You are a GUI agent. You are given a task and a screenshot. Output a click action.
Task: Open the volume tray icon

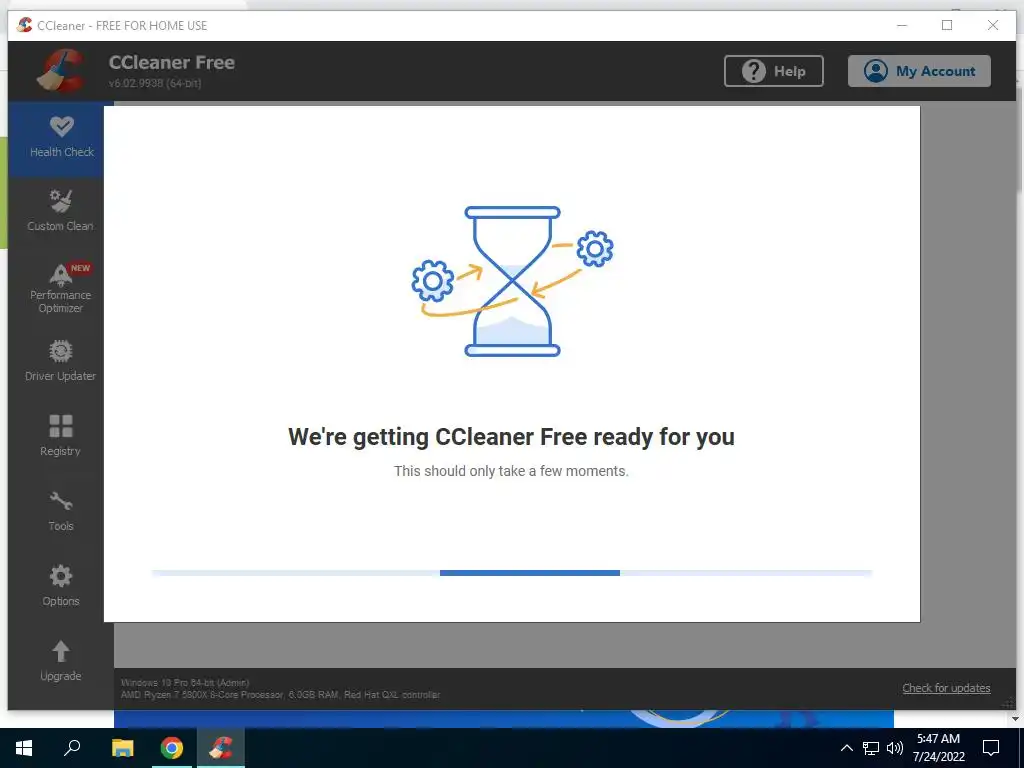click(895, 748)
